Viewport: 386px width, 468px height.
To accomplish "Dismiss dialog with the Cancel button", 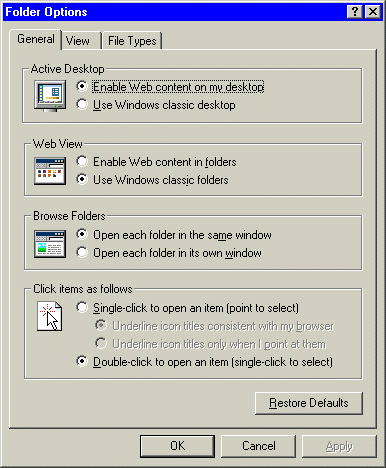I will (259, 446).
